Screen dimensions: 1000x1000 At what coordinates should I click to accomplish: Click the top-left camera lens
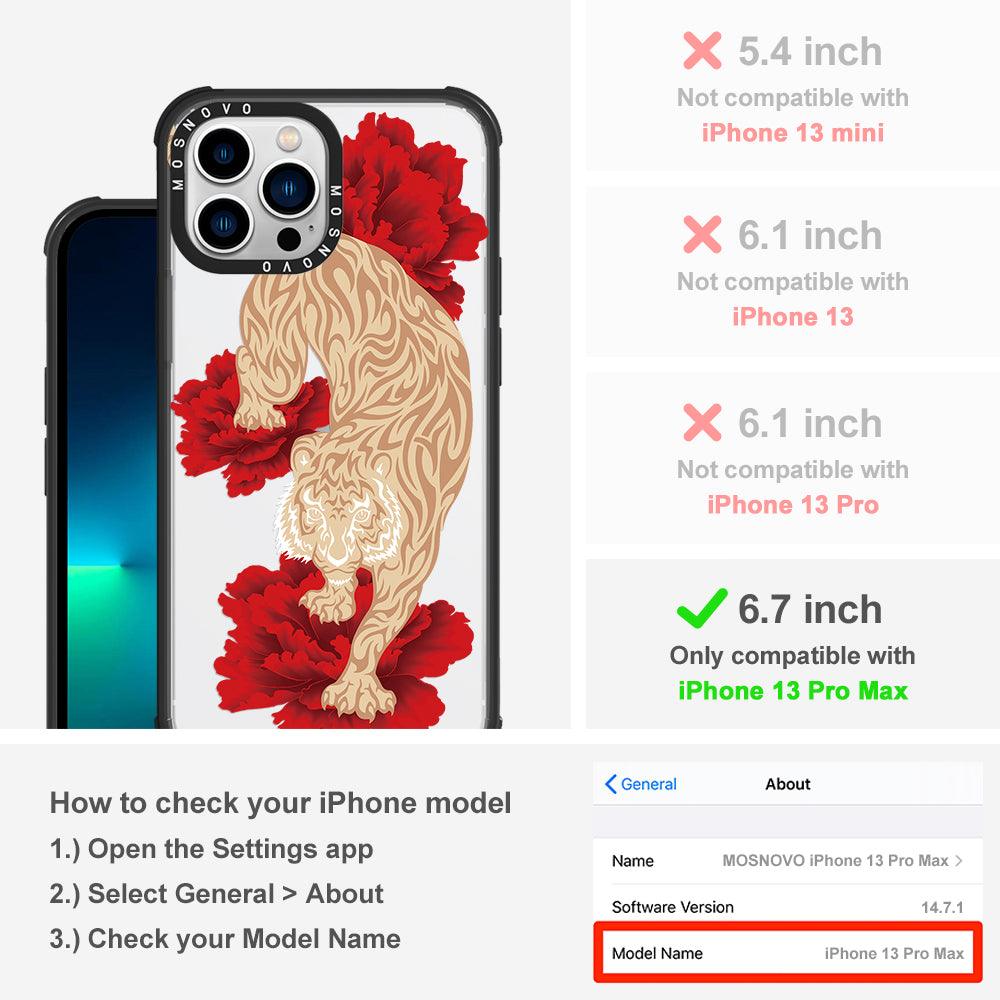tap(223, 154)
